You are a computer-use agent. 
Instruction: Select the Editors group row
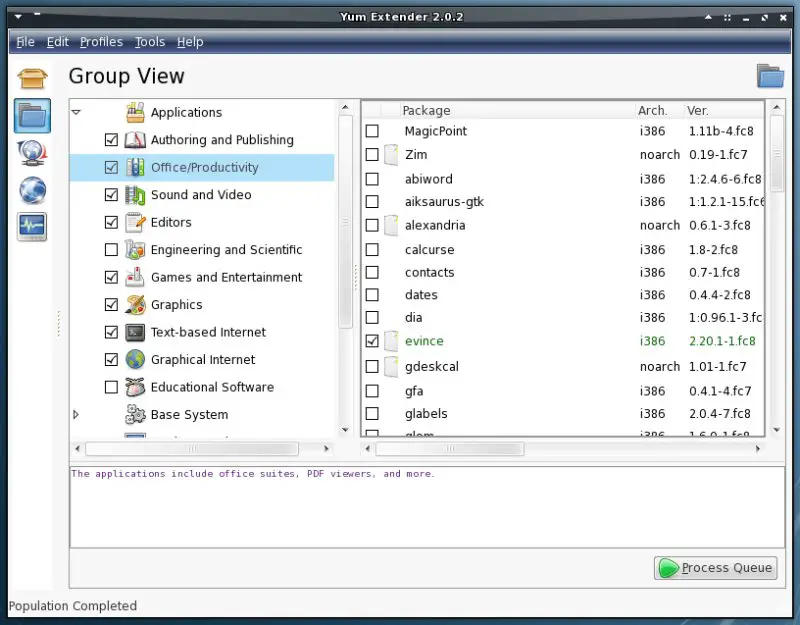tap(171, 222)
